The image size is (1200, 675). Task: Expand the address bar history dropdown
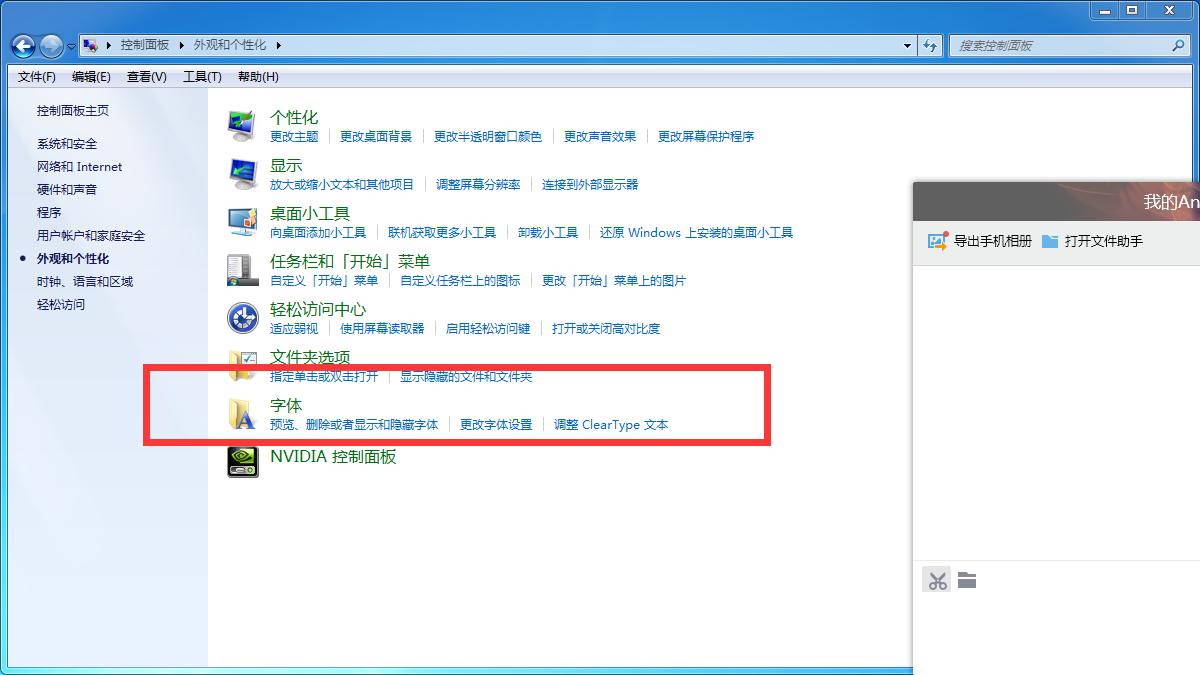coord(906,45)
